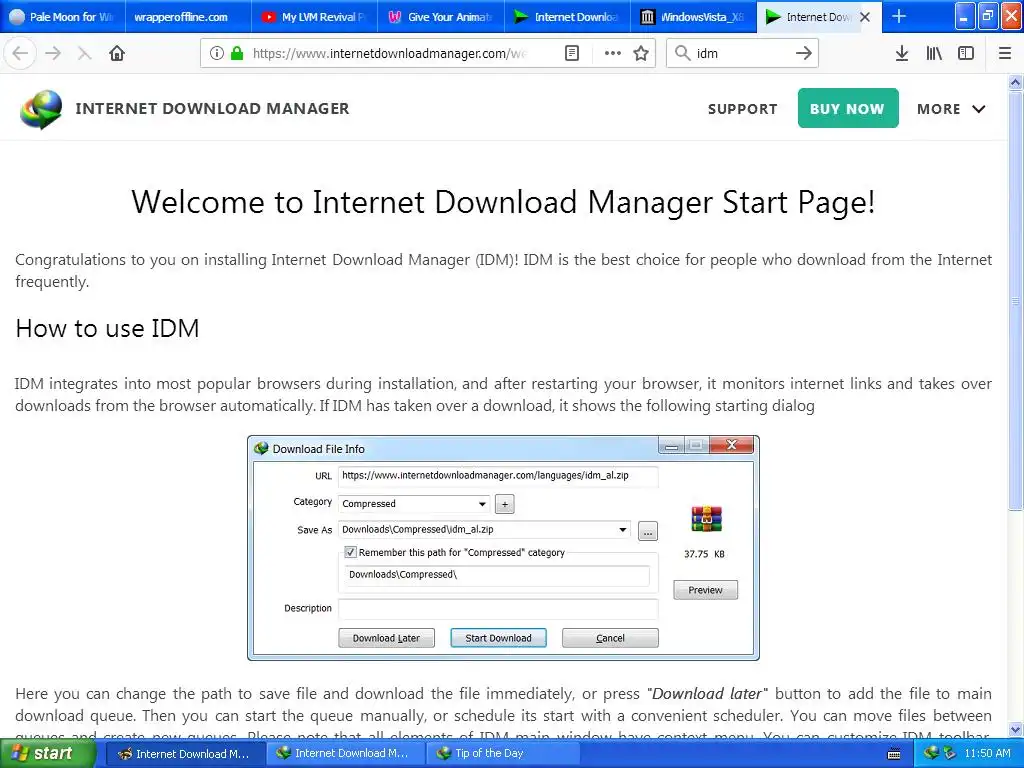
Task: Click the WinRAR archive icon in dialog image
Action: [707, 519]
